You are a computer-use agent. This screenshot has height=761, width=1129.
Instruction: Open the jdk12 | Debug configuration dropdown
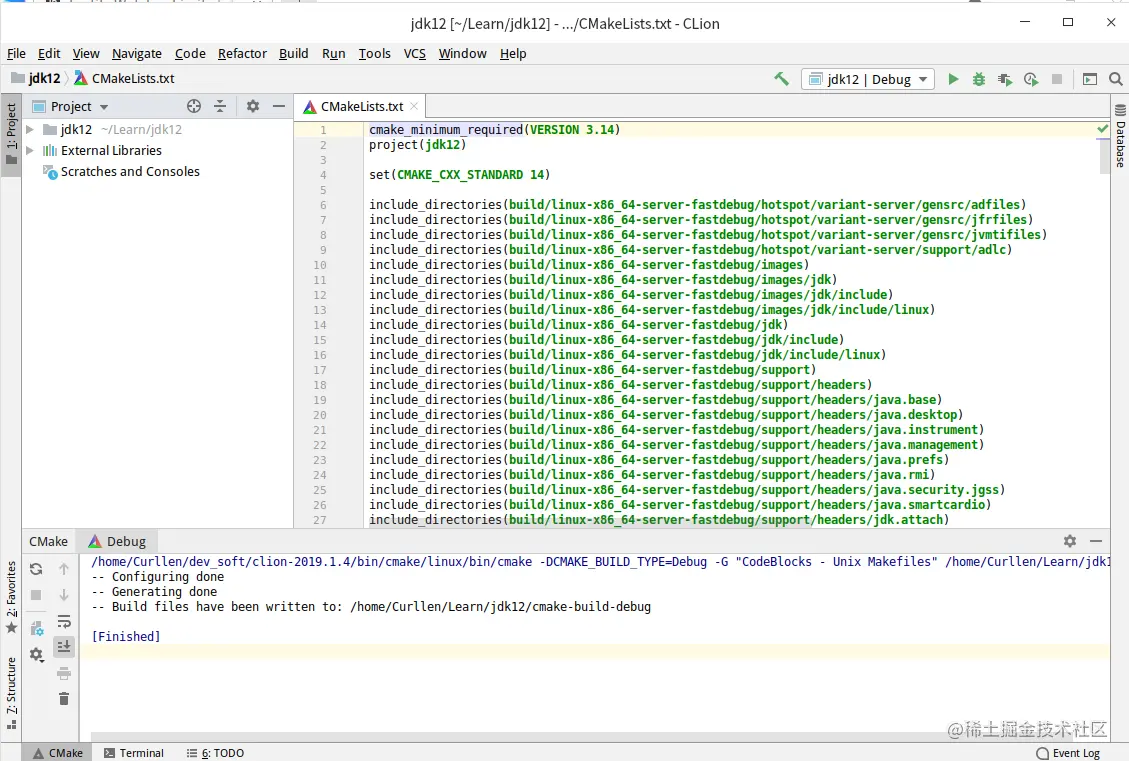click(x=868, y=79)
